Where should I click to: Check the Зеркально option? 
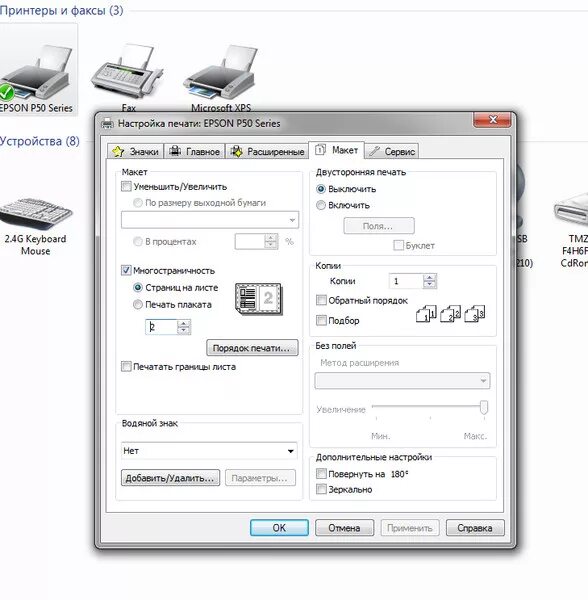(x=321, y=489)
